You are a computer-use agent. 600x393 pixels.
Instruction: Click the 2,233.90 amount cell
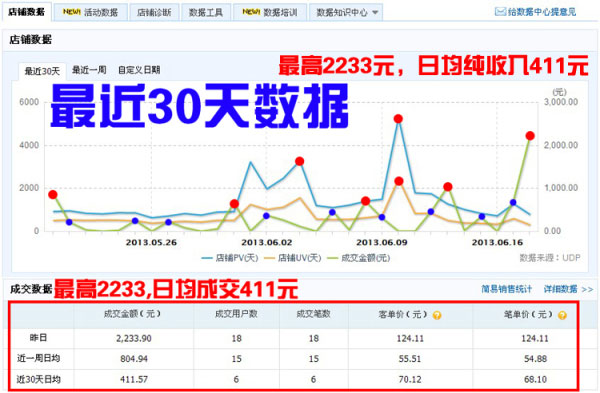click(x=134, y=338)
